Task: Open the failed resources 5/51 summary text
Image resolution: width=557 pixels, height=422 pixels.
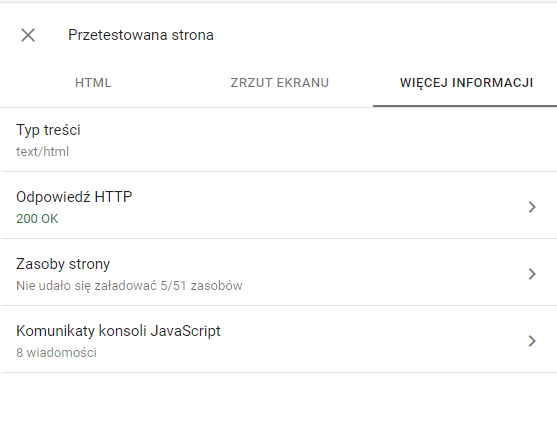Action: [129, 286]
